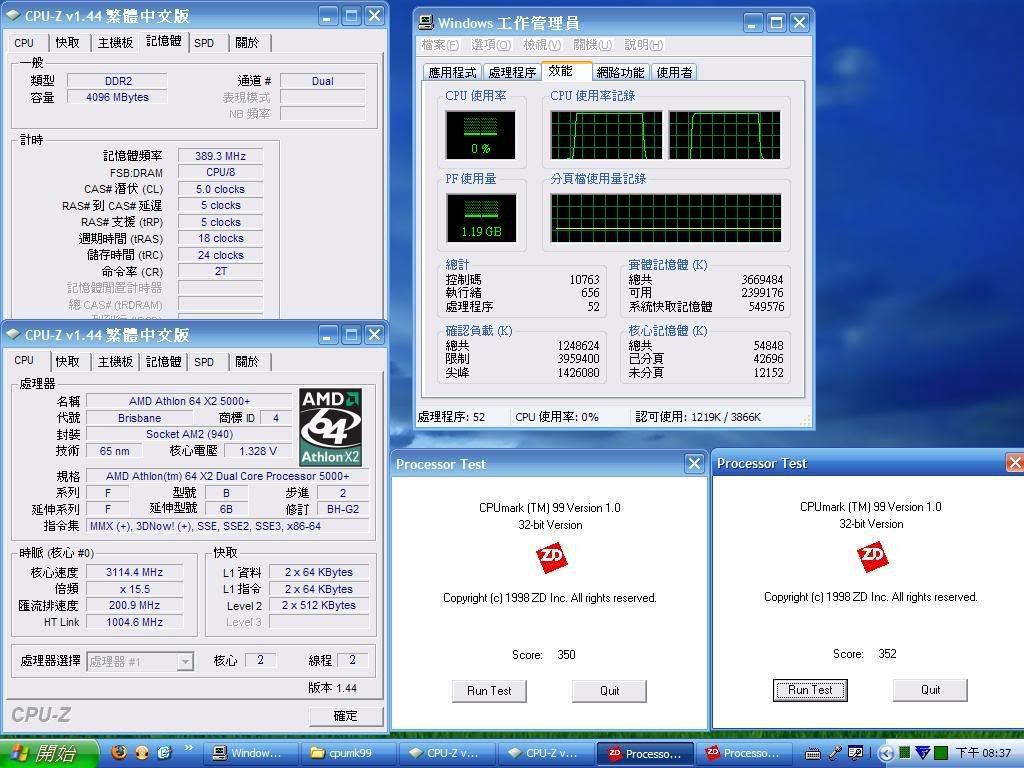Select SPD tab in upper CPU-Z window
The width and height of the screenshot is (1024, 768).
click(x=204, y=42)
